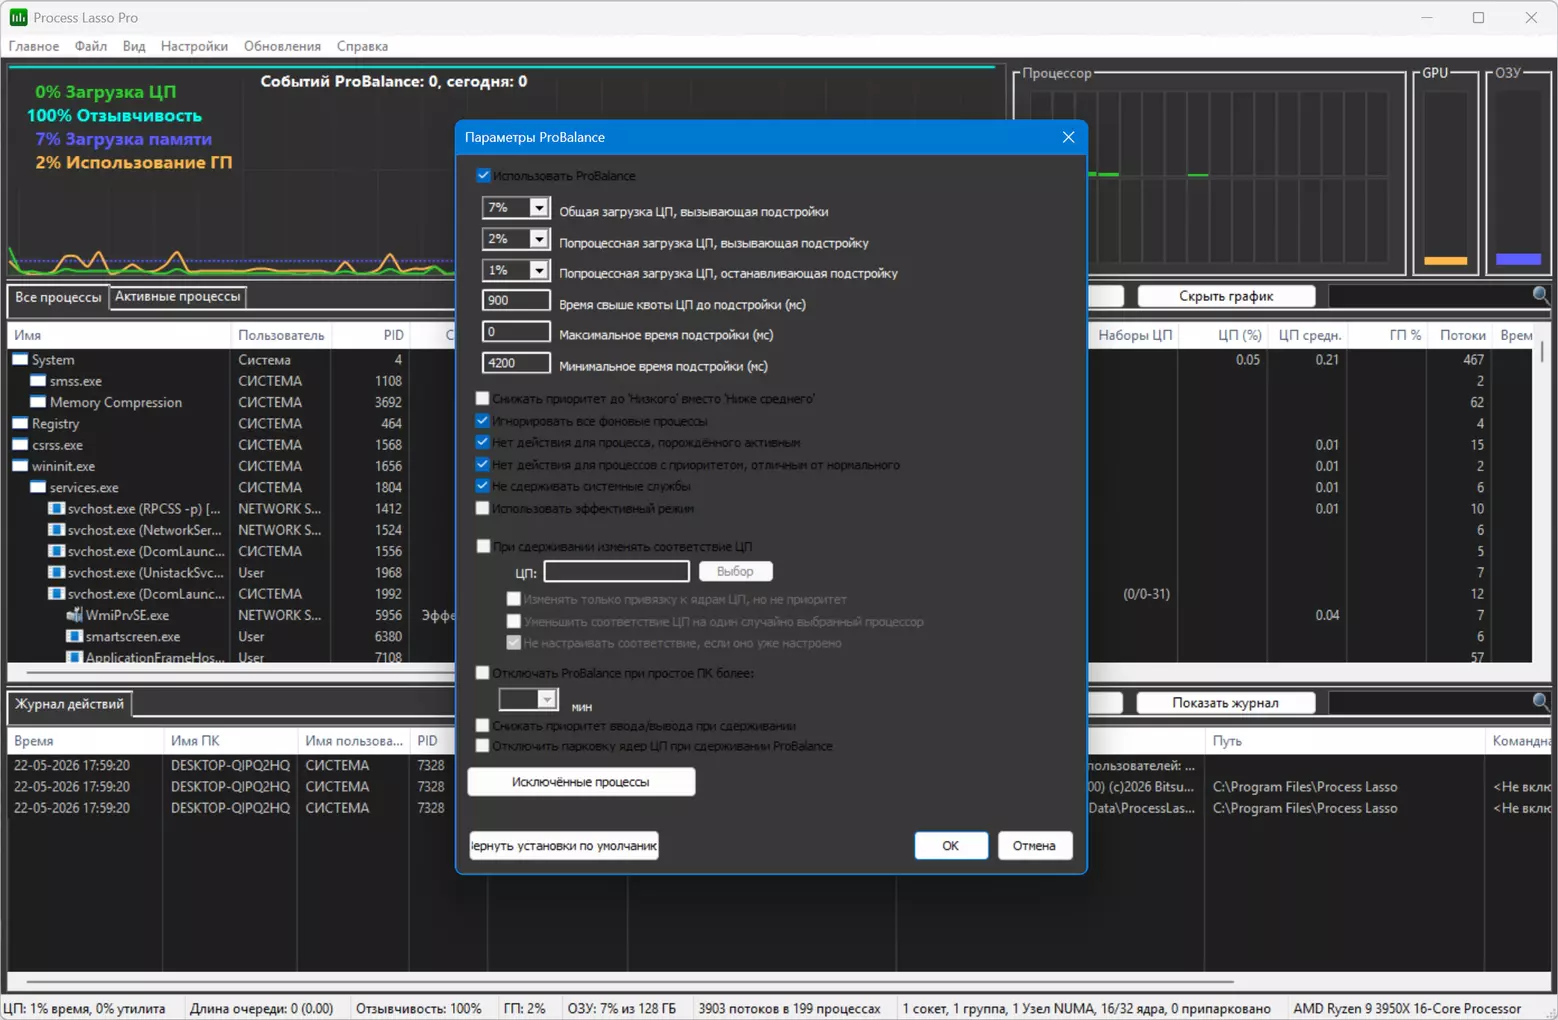Open the 2% per-process CPU dropdown

tap(538, 239)
